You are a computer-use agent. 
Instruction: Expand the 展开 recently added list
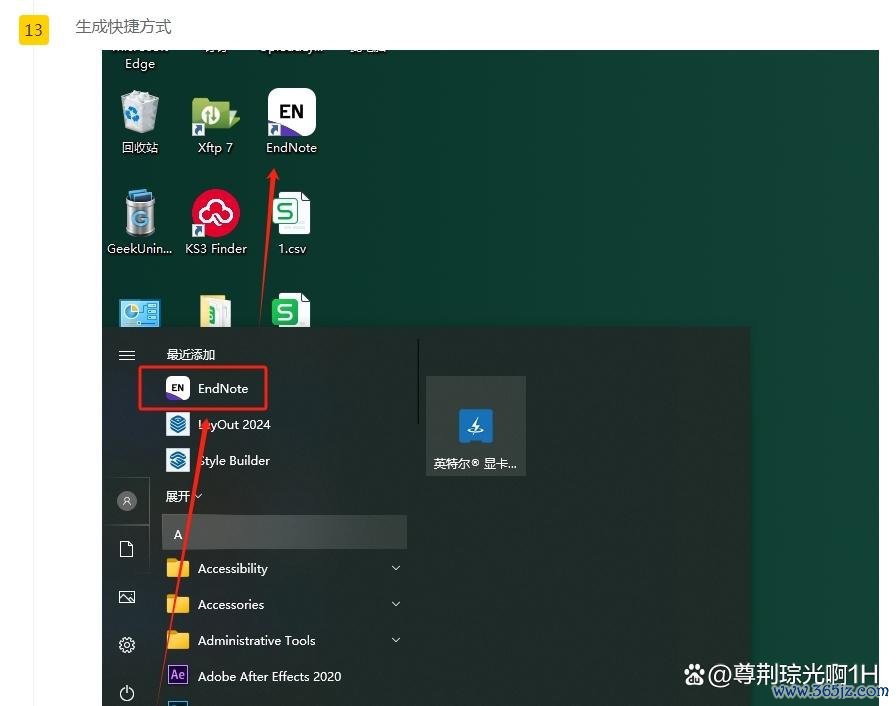(183, 496)
